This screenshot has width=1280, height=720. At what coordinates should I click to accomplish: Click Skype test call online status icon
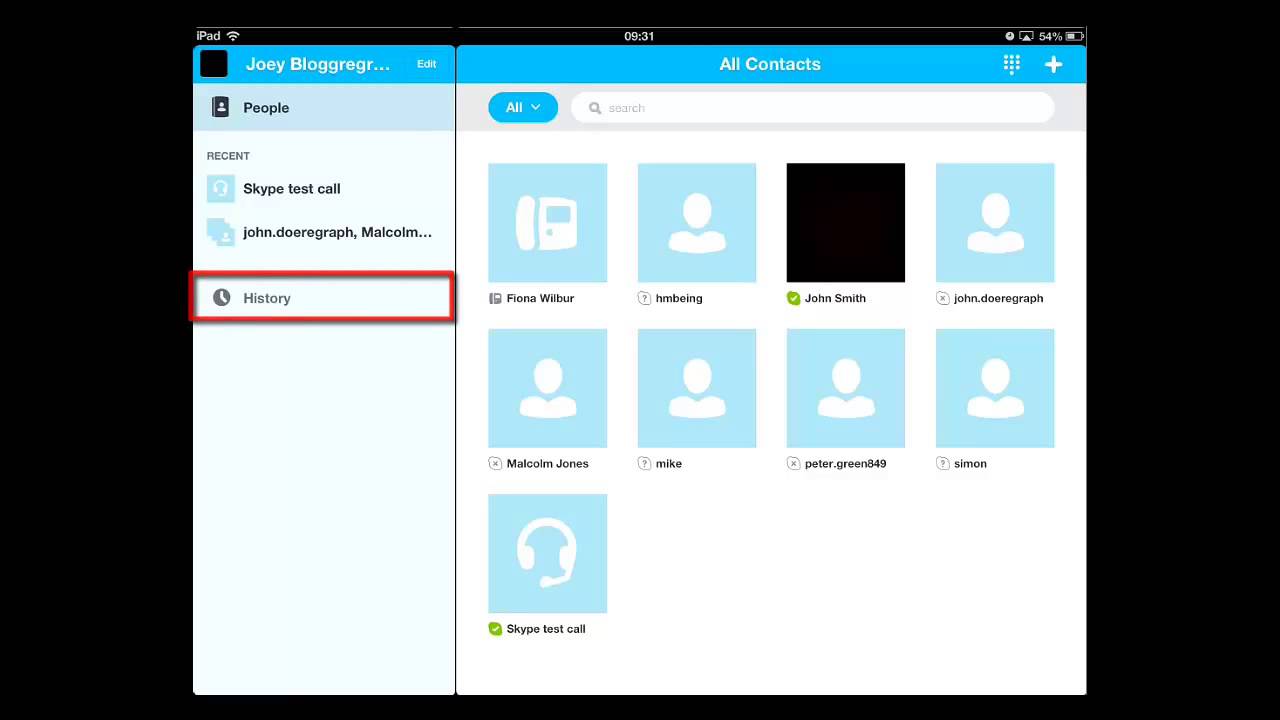tap(495, 629)
